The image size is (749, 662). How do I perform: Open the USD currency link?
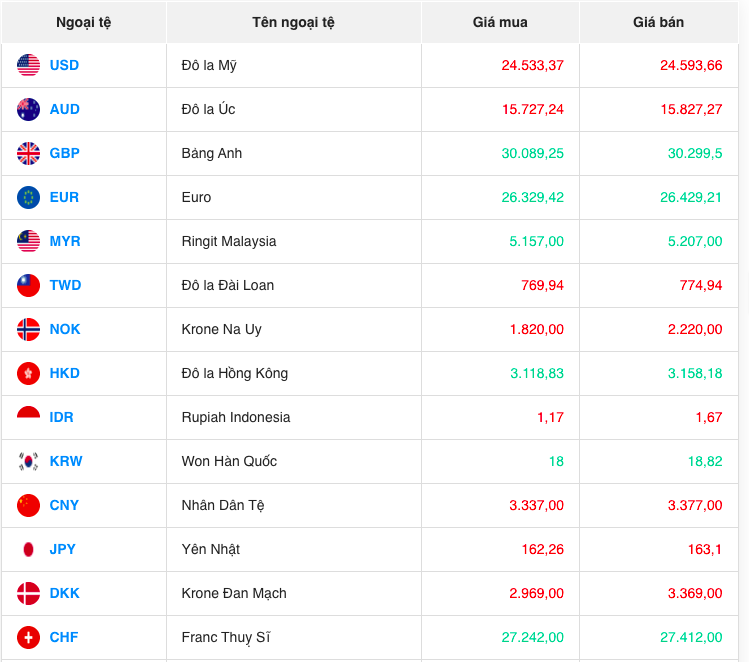(64, 65)
